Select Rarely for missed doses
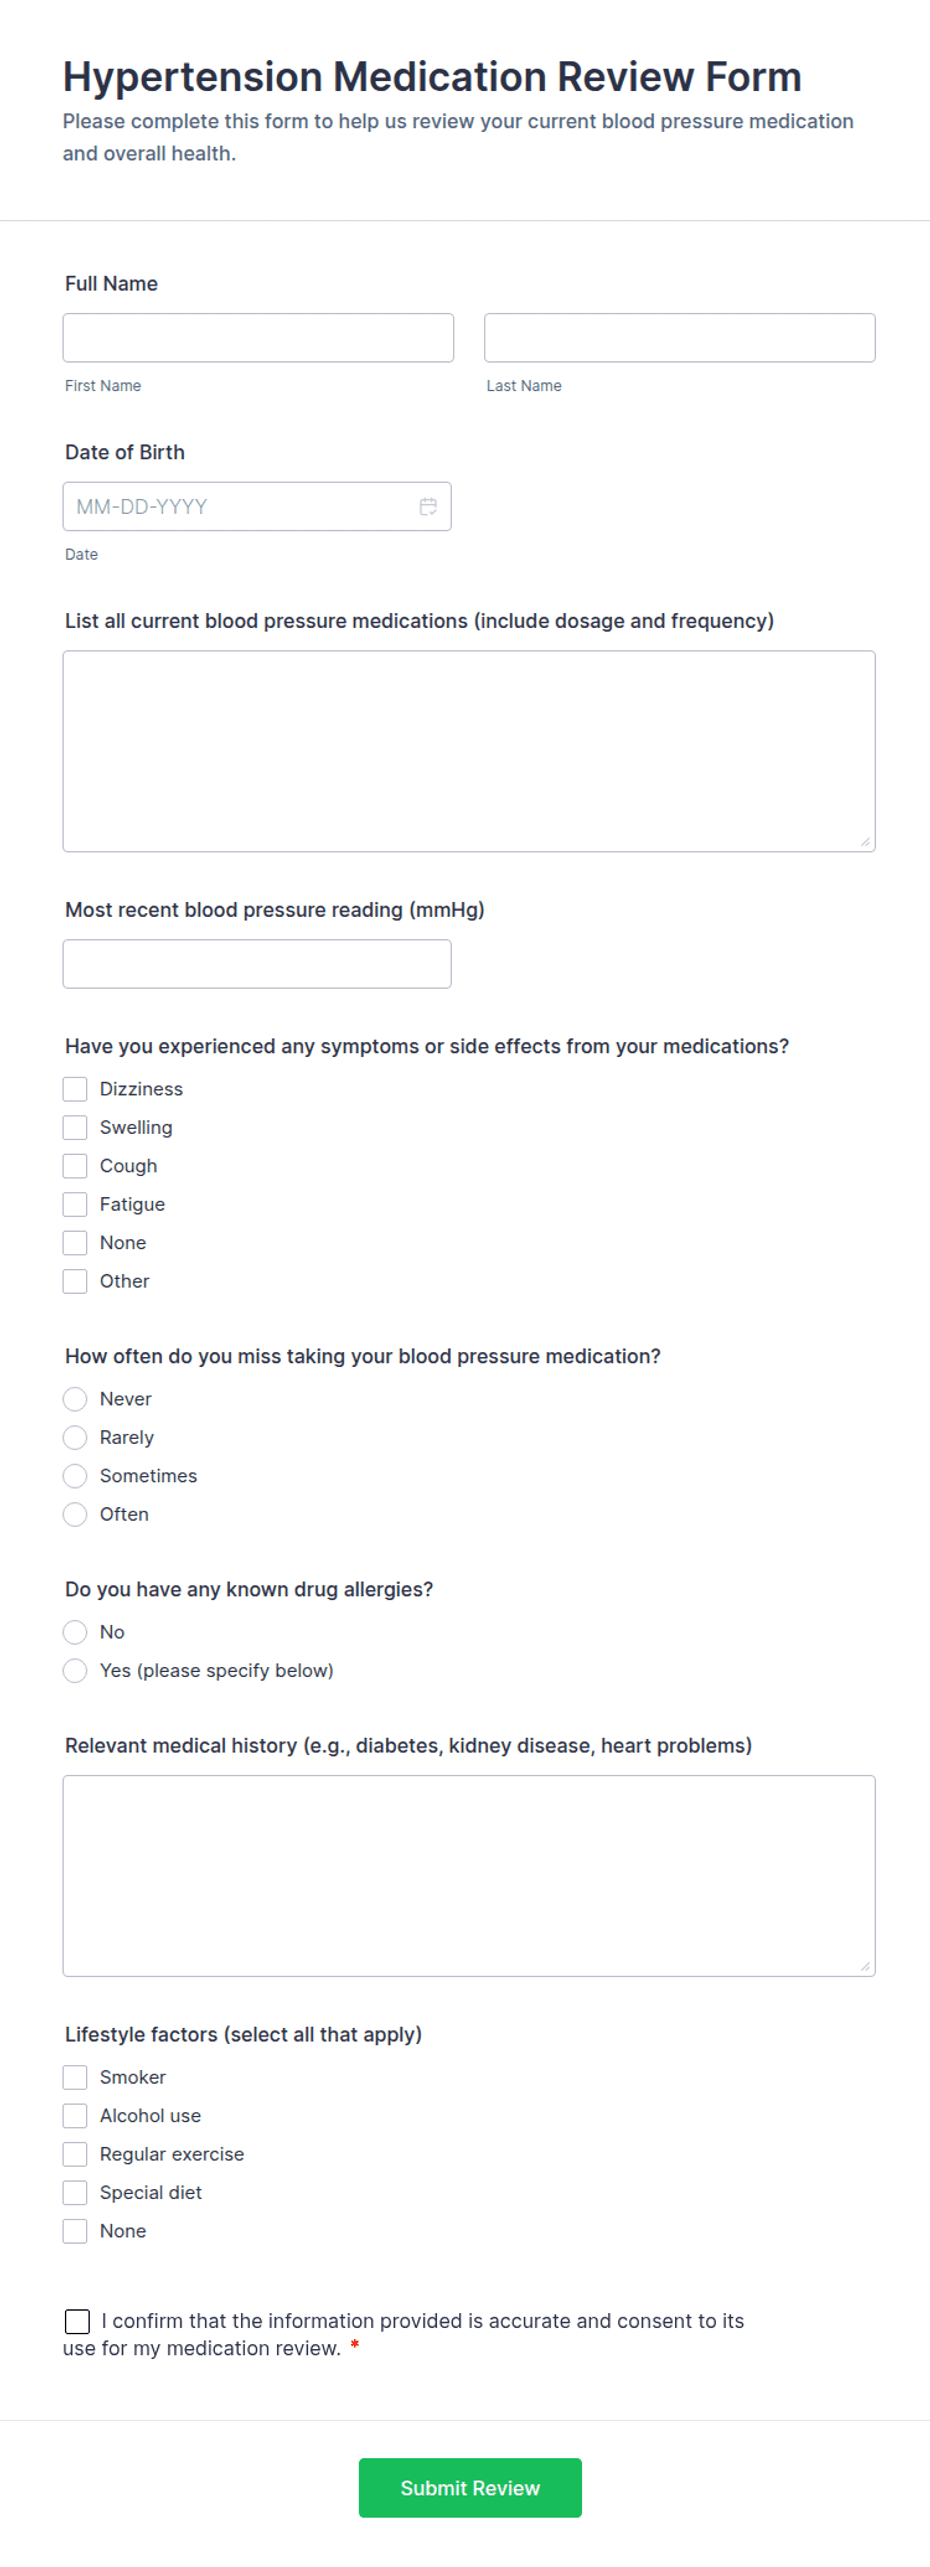The height and width of the screenshot is (2567, 930). coord(74,1437)
